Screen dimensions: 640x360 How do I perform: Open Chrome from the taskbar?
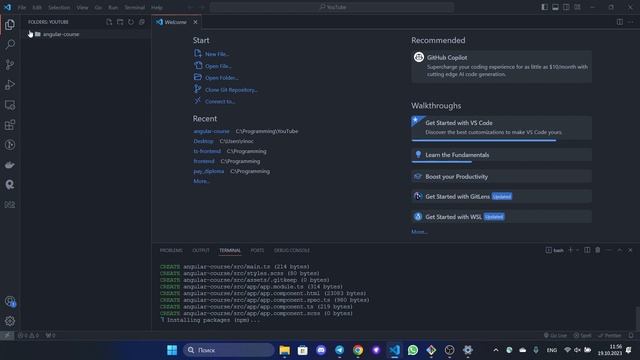tap(358, 350)
